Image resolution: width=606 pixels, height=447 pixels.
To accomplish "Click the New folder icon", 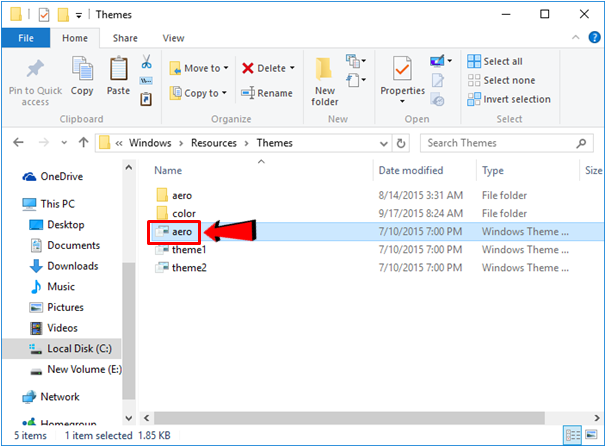I will click(x=324, y=69).
